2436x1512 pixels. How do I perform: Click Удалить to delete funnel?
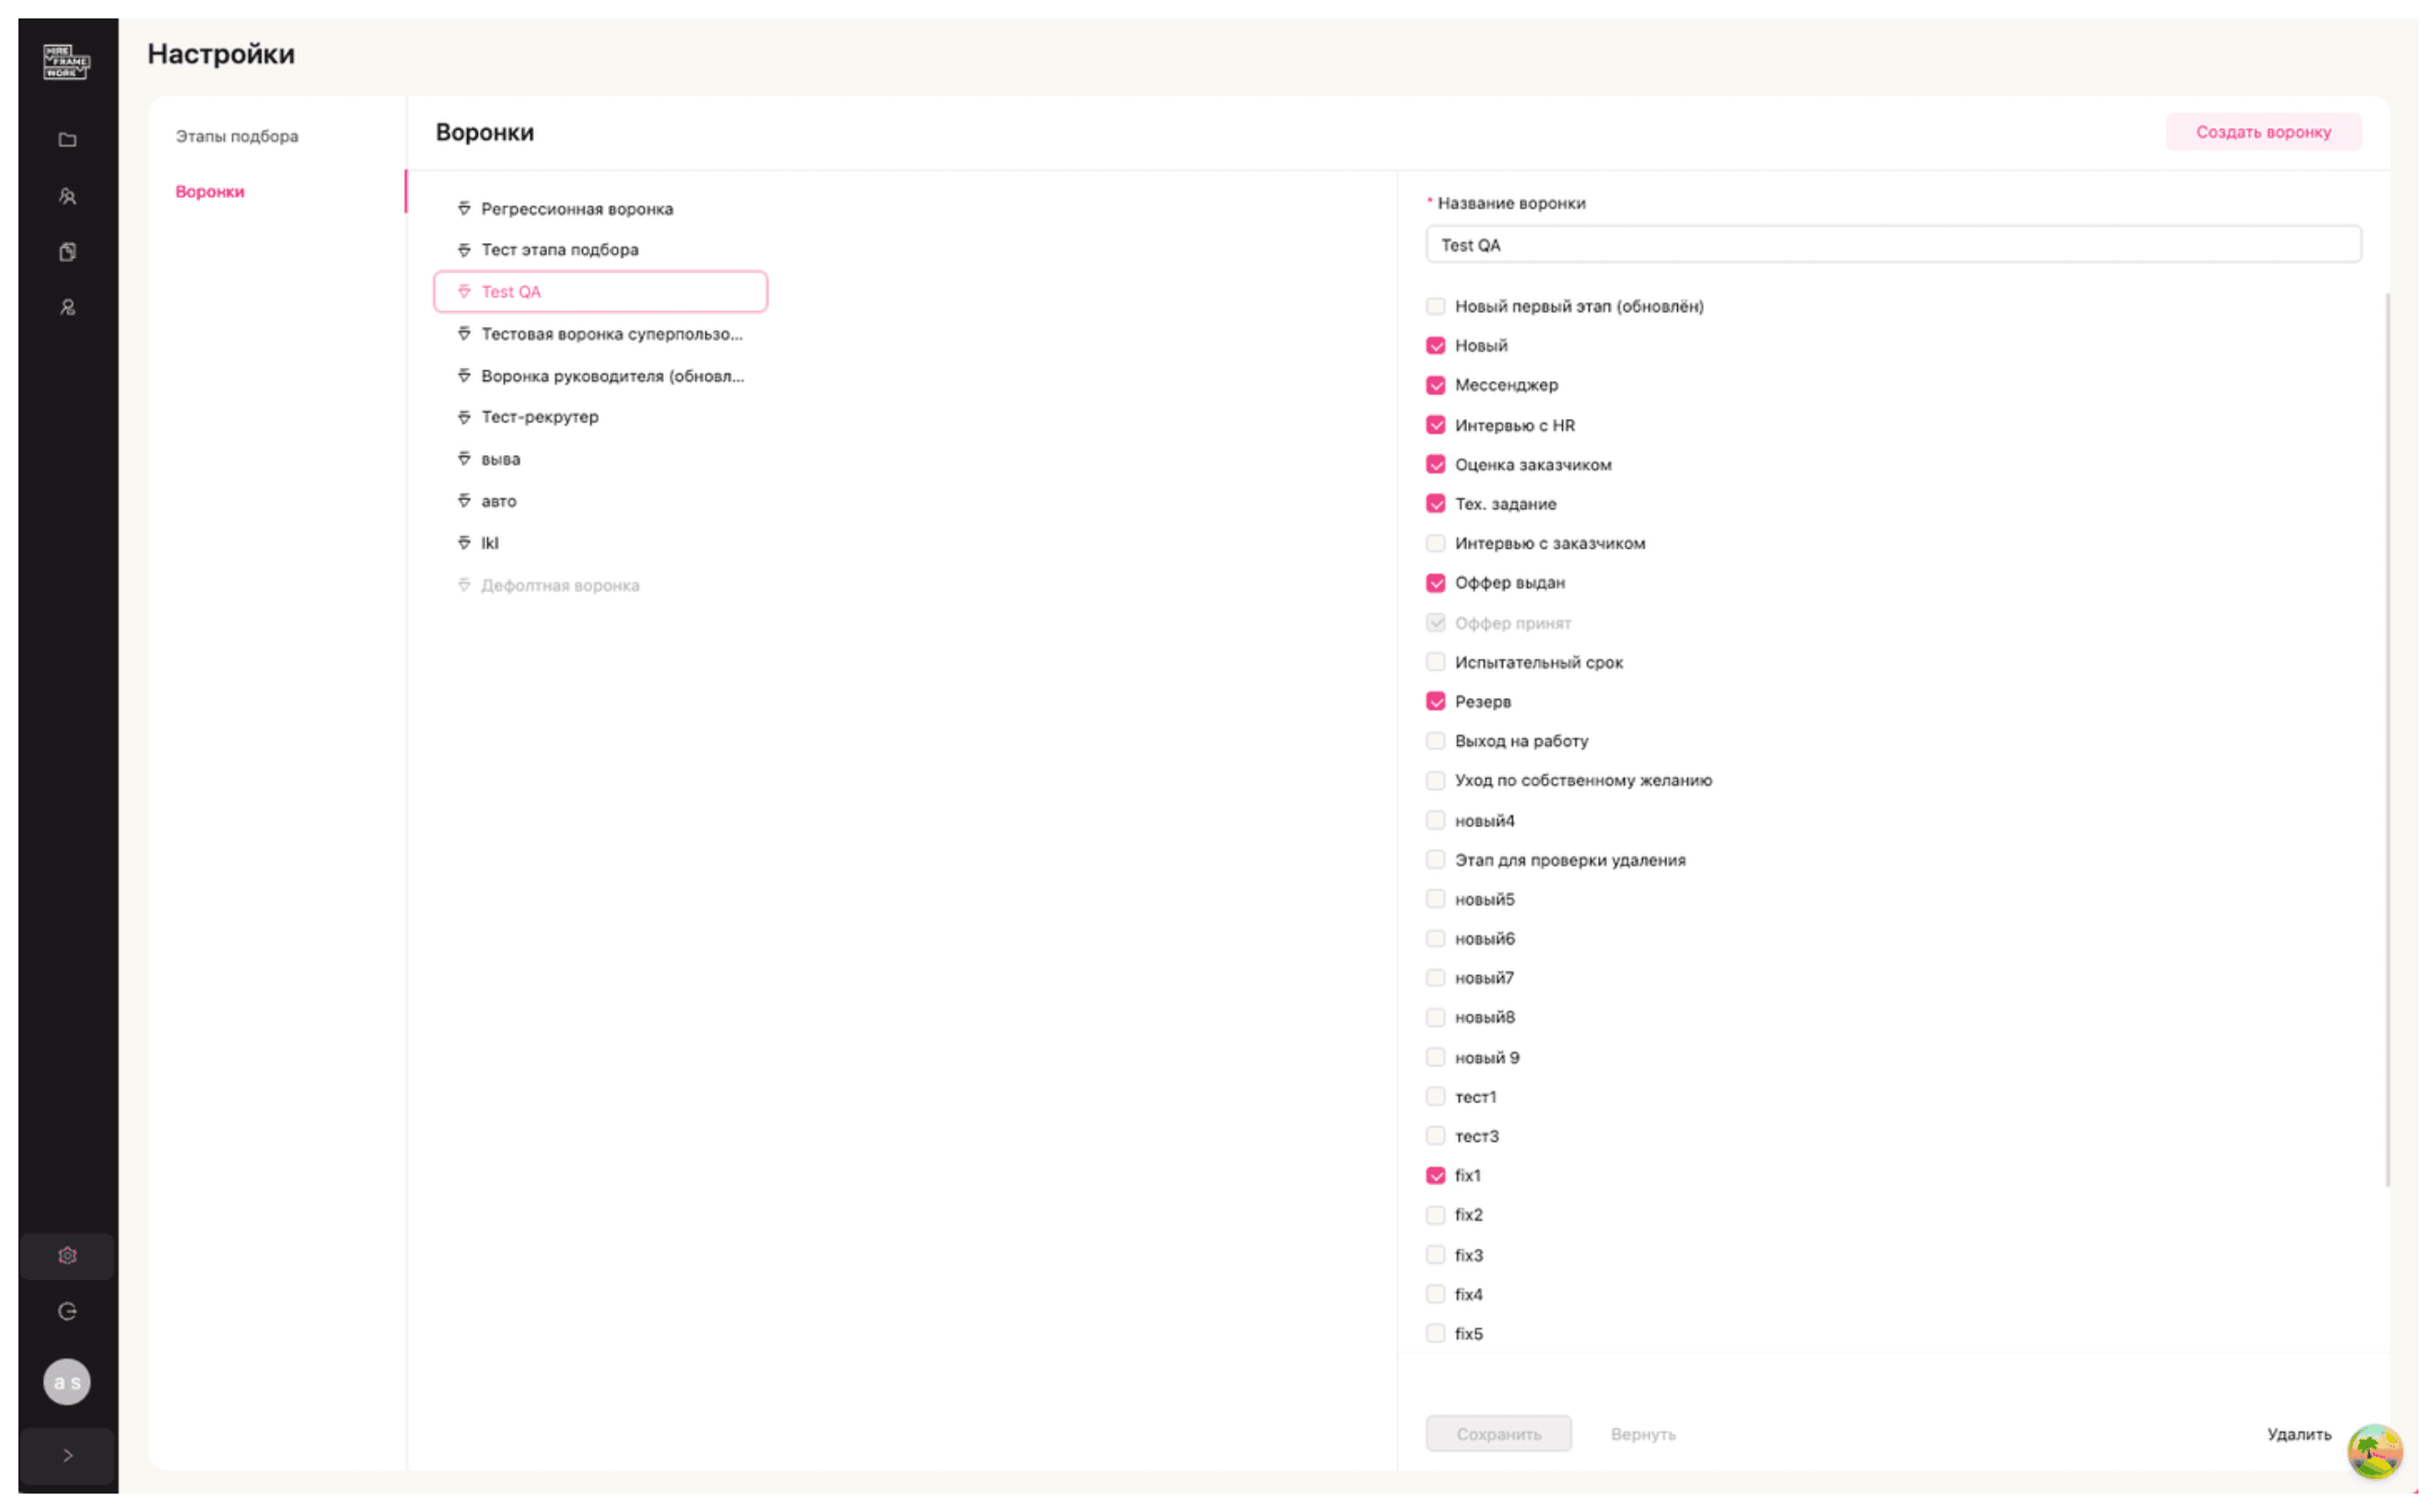[2299, 1435]
